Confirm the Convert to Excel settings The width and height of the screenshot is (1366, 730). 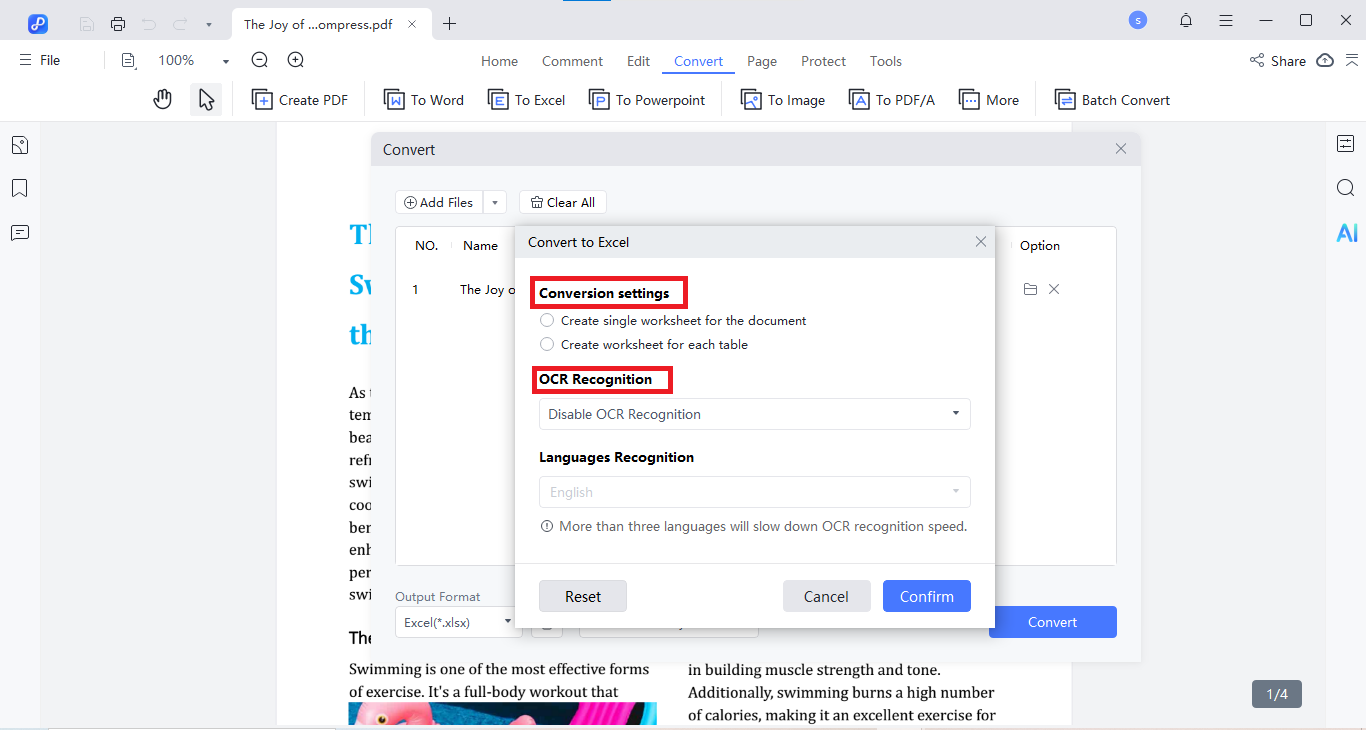[926, 595]
